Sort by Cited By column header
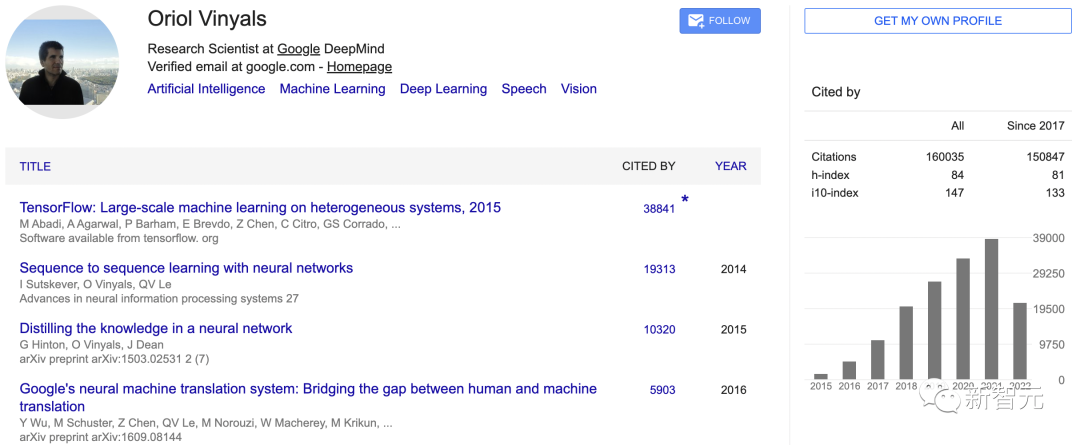This screenshot has height=445, width=1080. click(x=648, y=166)
